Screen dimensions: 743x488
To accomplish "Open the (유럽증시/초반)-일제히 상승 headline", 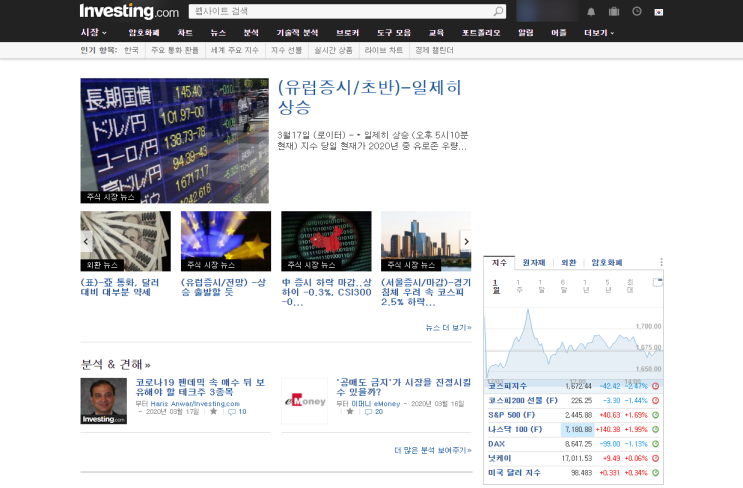I will 370,97.
